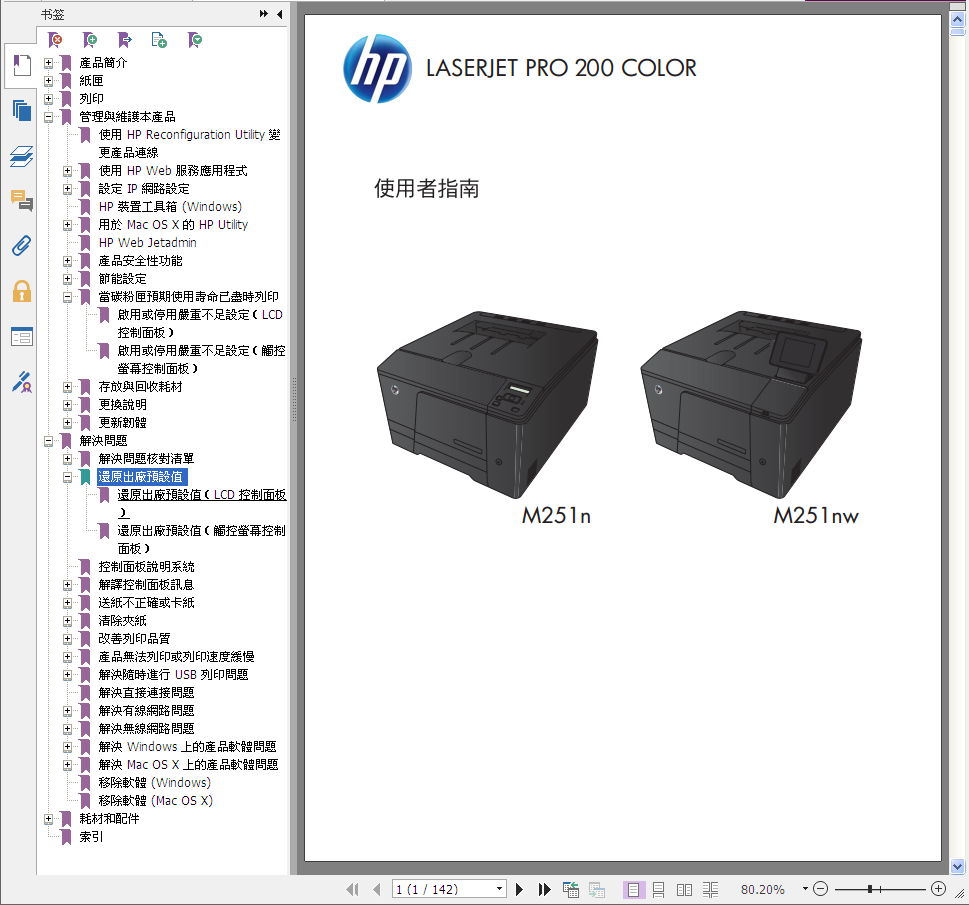Screen dimensions: 969x905
Task: Click the previous view icon
Action: tap(570, 890)
